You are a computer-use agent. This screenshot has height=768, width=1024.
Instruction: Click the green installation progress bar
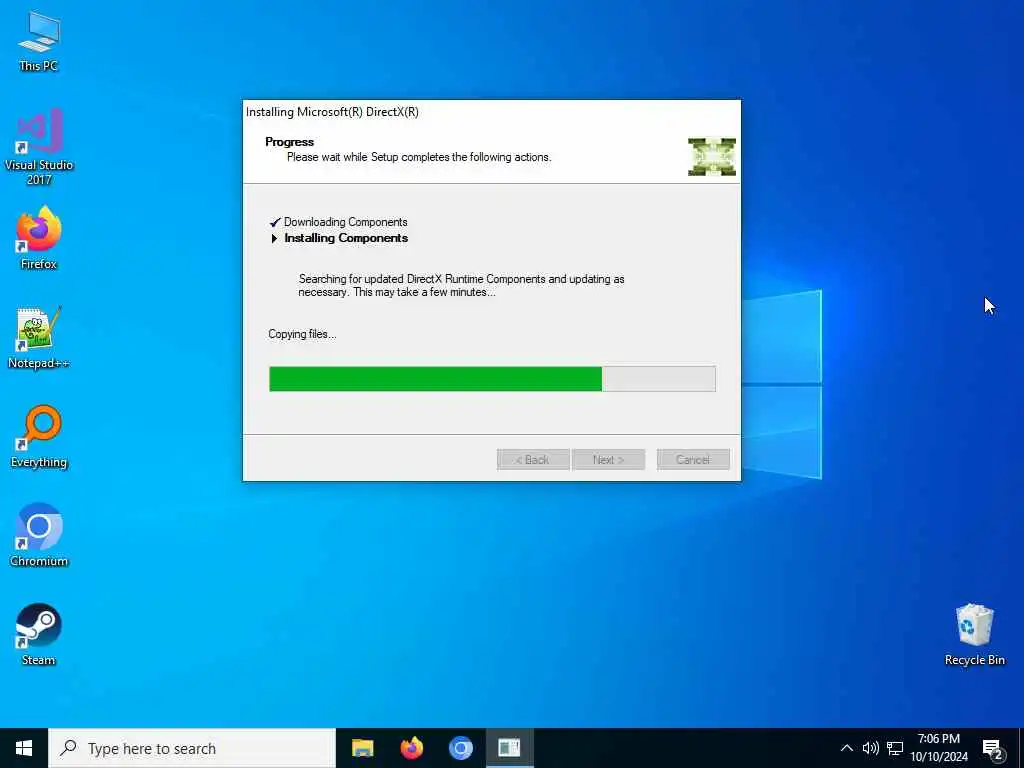(x=492, y=379)
